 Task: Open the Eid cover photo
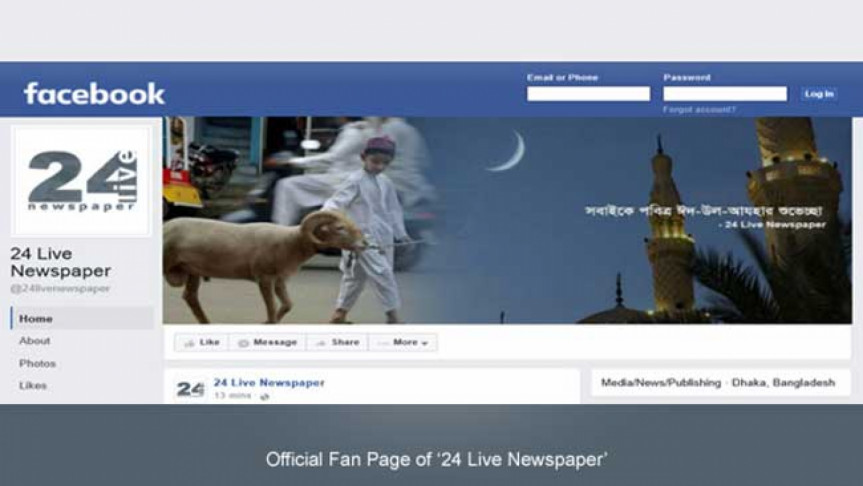coord(507,220)
